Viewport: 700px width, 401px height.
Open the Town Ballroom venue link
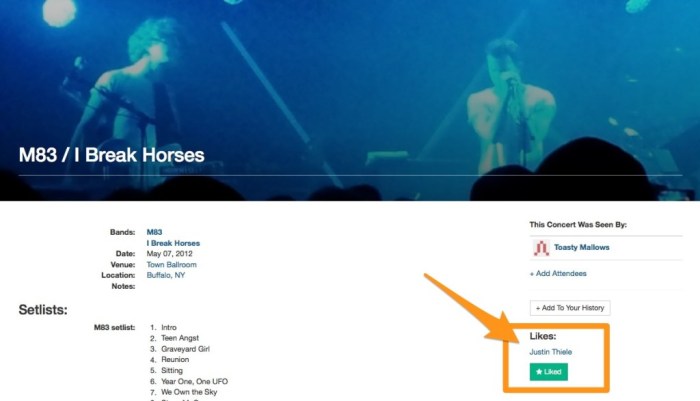(x=171, y=265)
